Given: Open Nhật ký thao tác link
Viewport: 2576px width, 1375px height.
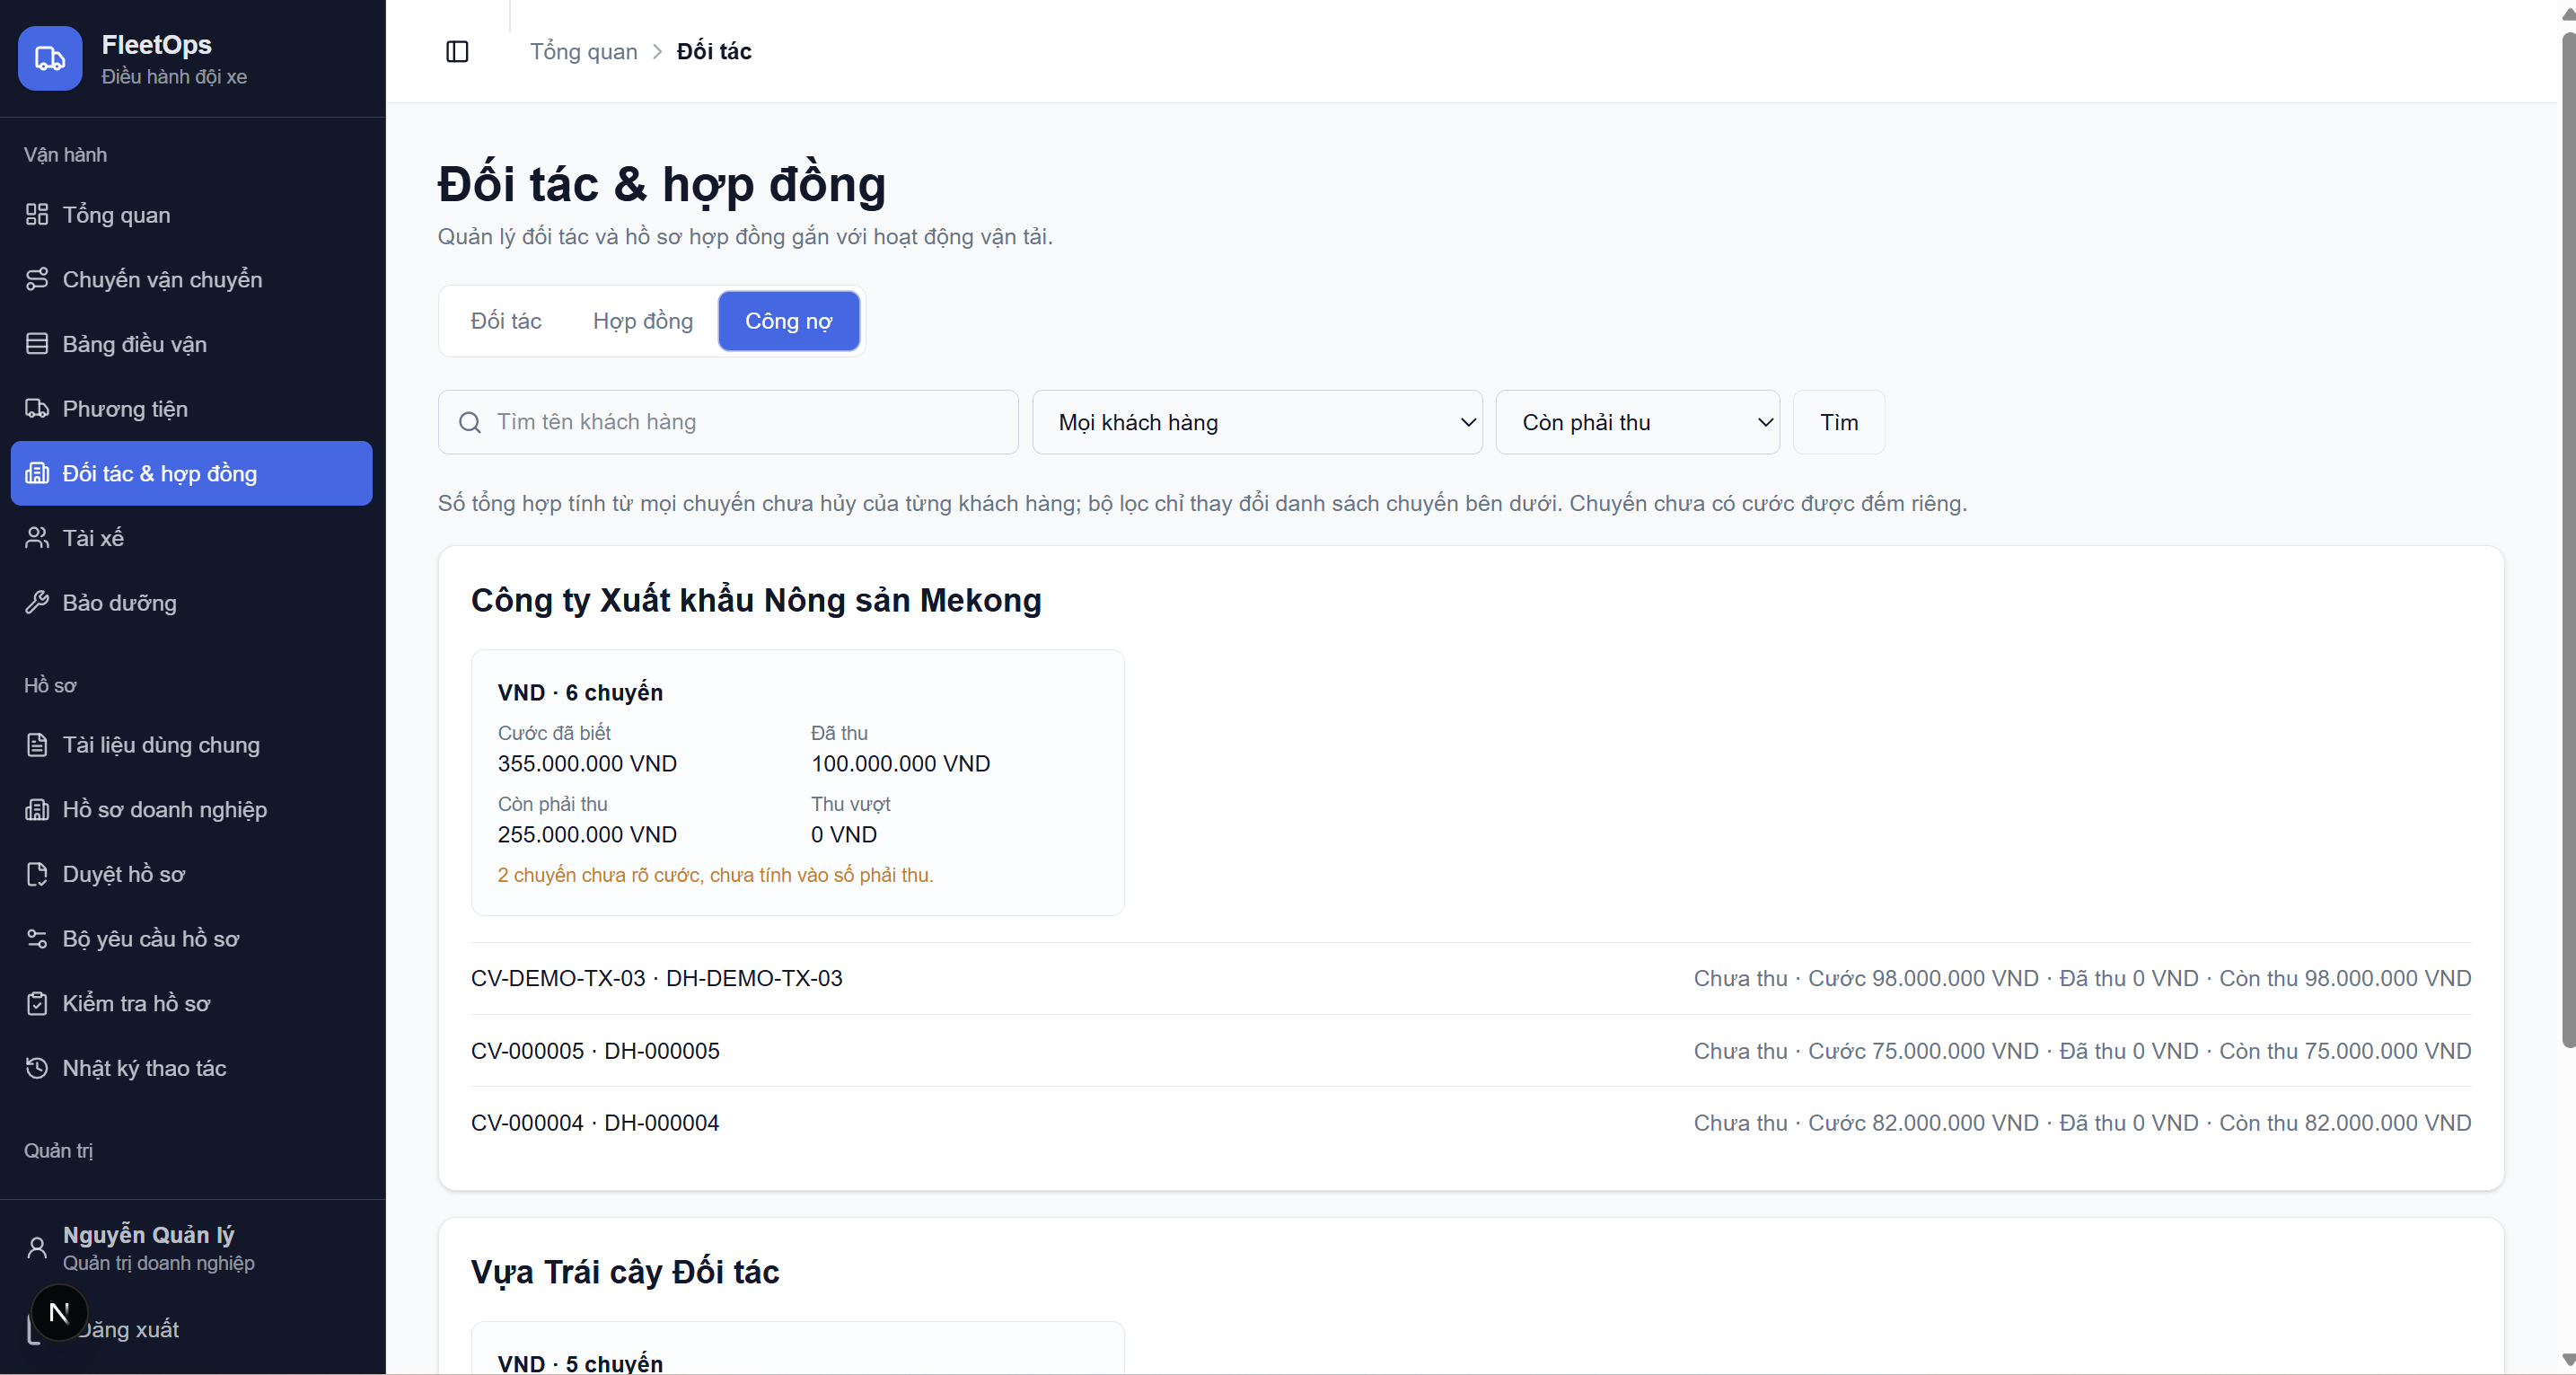Looking at the screenshot, I should point(191,1068).
